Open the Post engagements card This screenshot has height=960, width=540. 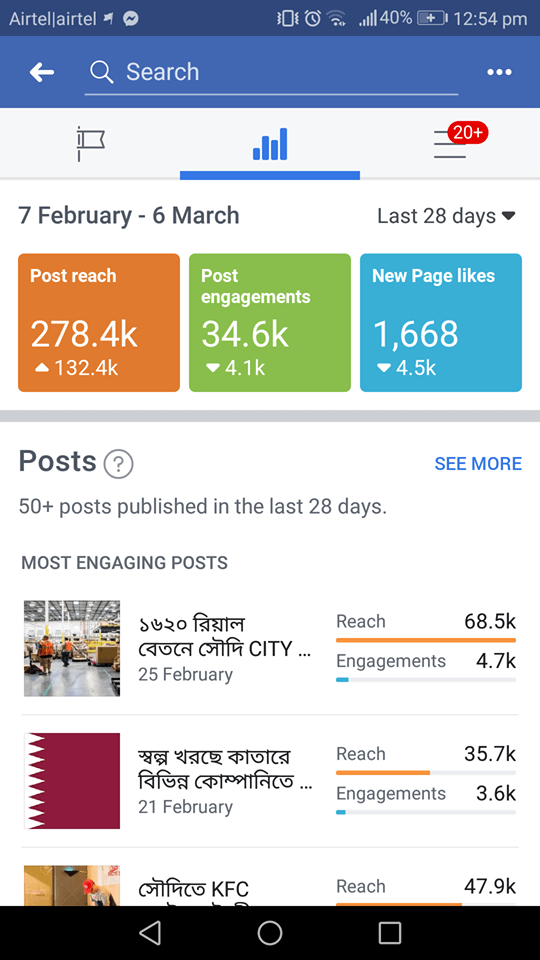(x=270, y=323)
